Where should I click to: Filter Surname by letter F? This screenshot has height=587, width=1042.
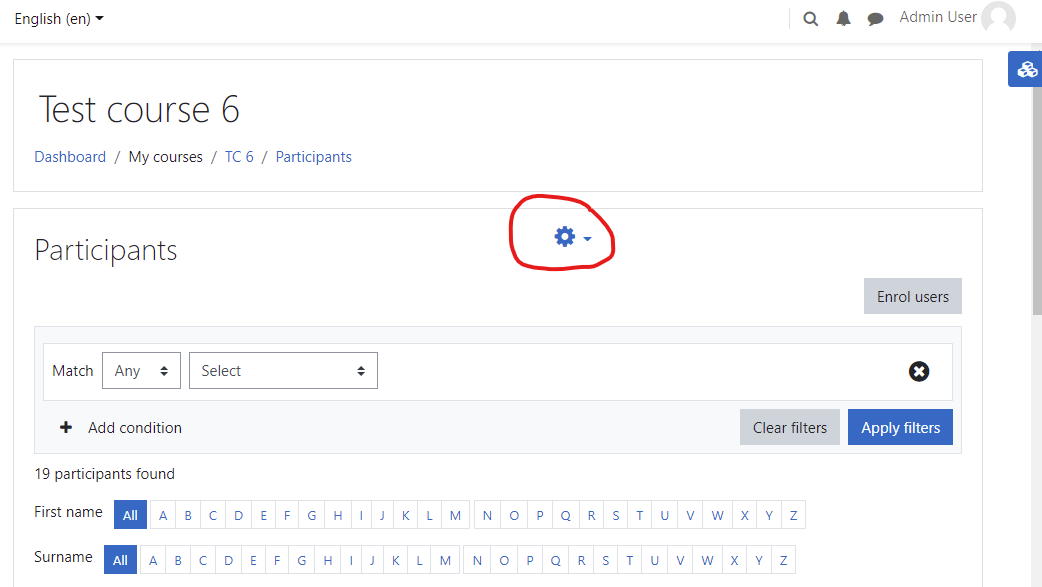276,560
